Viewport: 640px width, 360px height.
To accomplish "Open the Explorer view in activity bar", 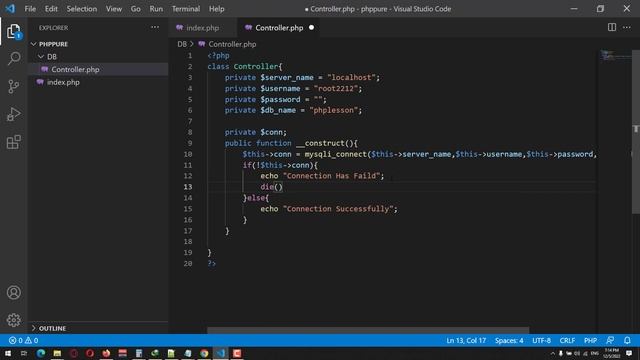I will 13,31.
